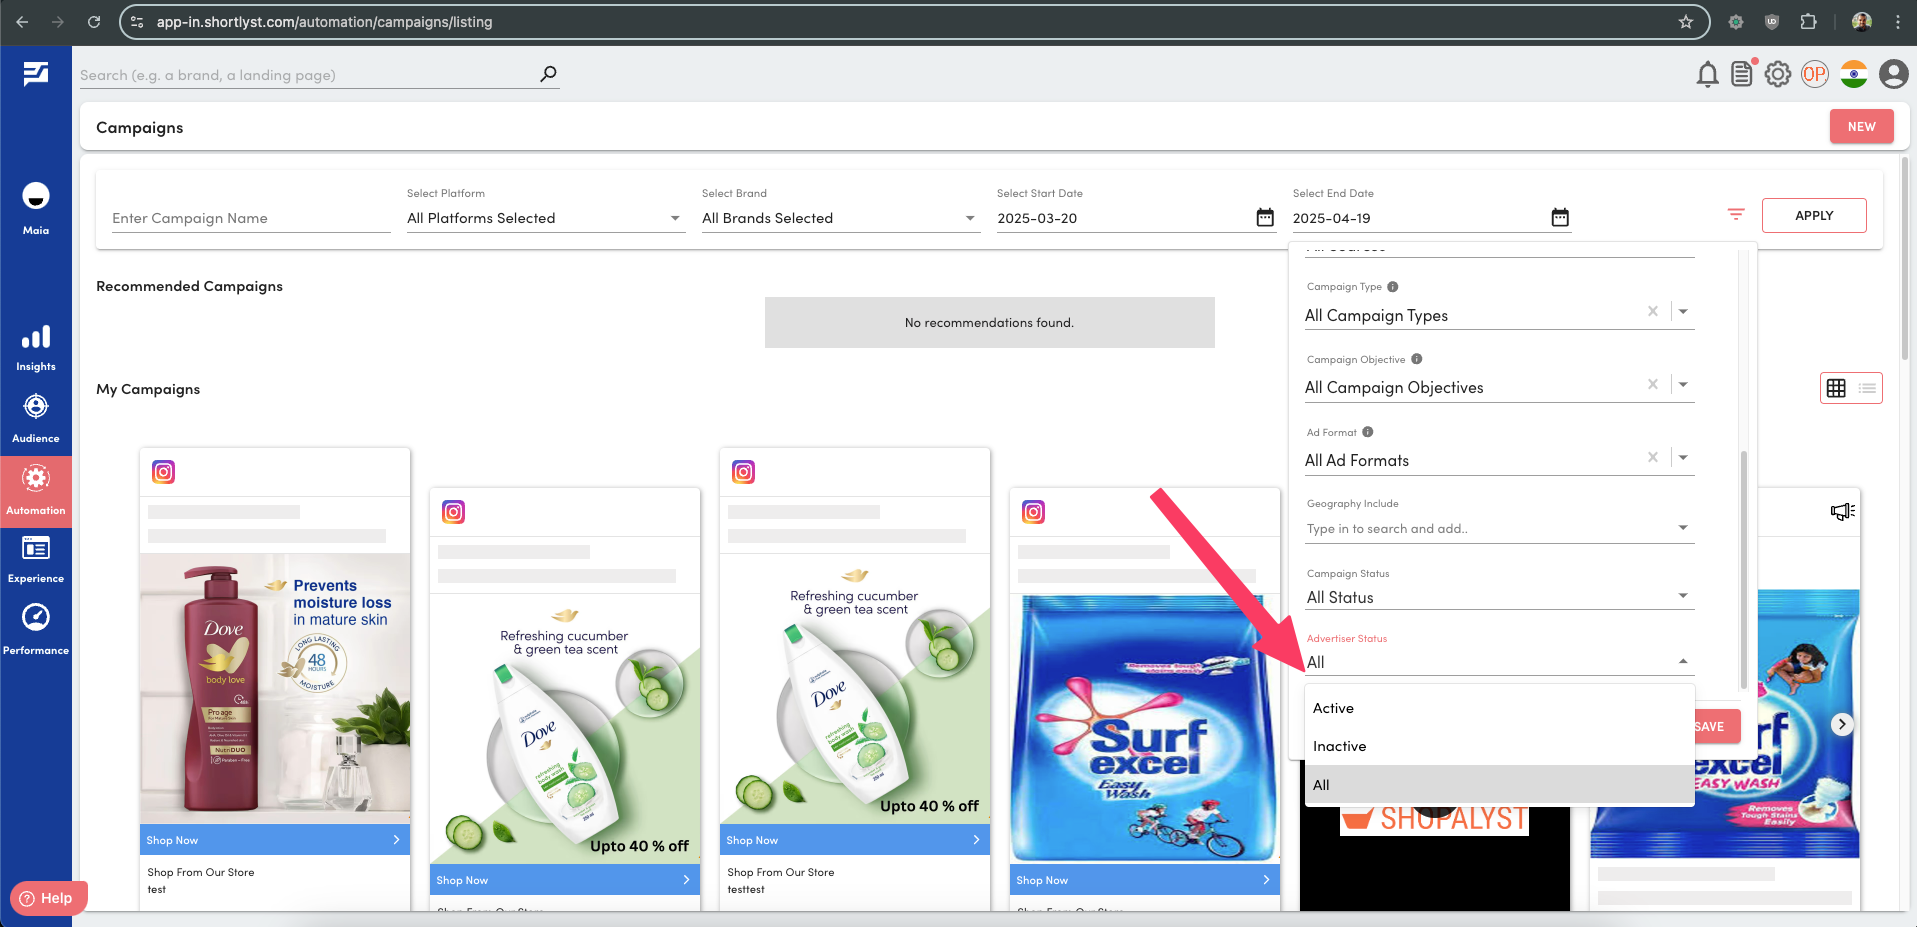Click the megaphone icon on last card
The height and width of the screenshot is (927, 1917).
(x=1843, y=511)
